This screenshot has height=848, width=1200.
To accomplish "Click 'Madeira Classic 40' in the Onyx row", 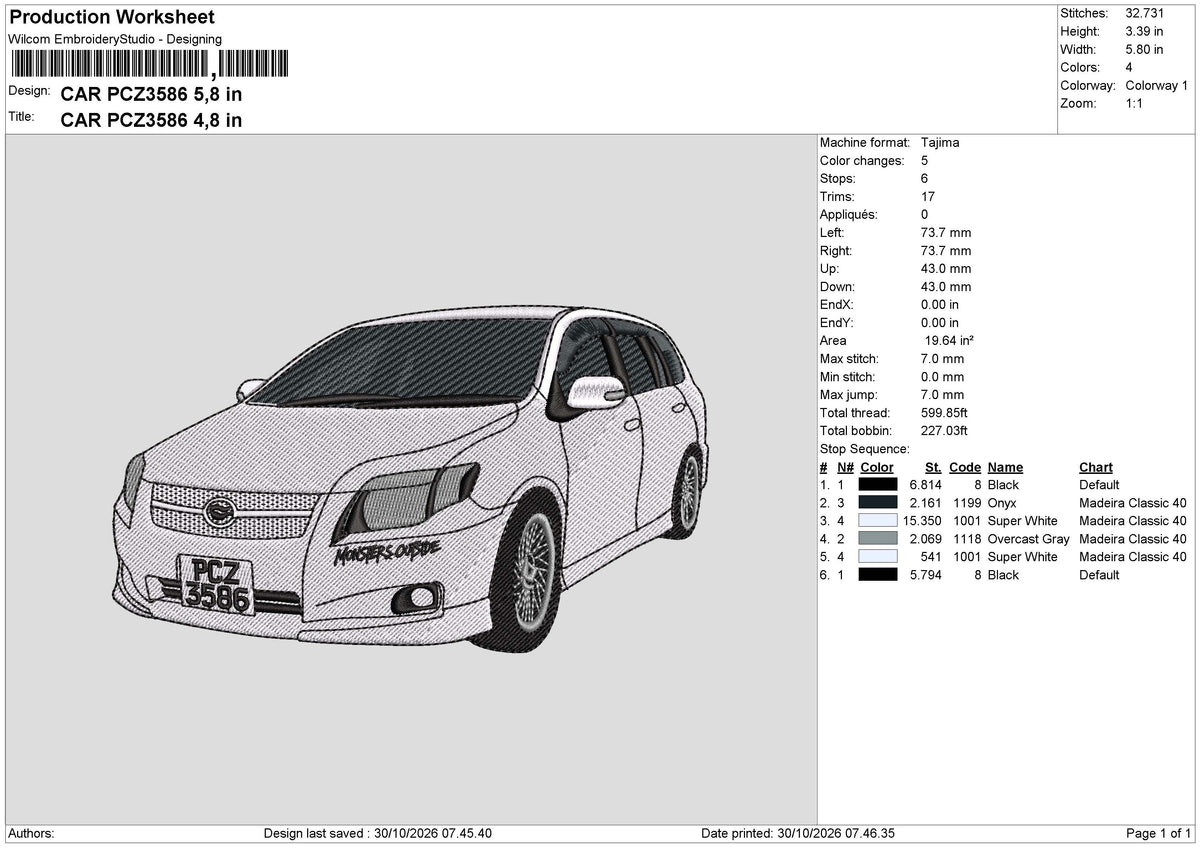I will point(1133,503).
